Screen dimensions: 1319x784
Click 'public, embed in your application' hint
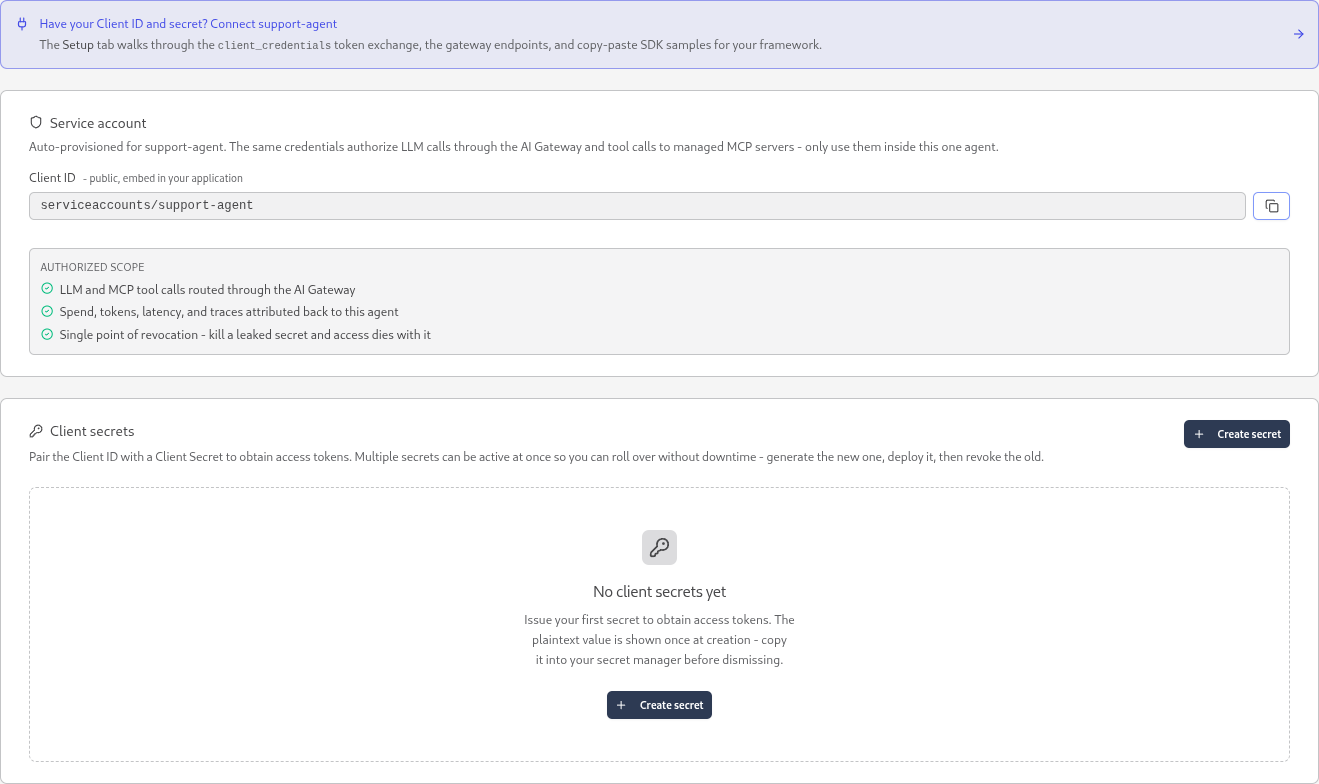(164, 178)
